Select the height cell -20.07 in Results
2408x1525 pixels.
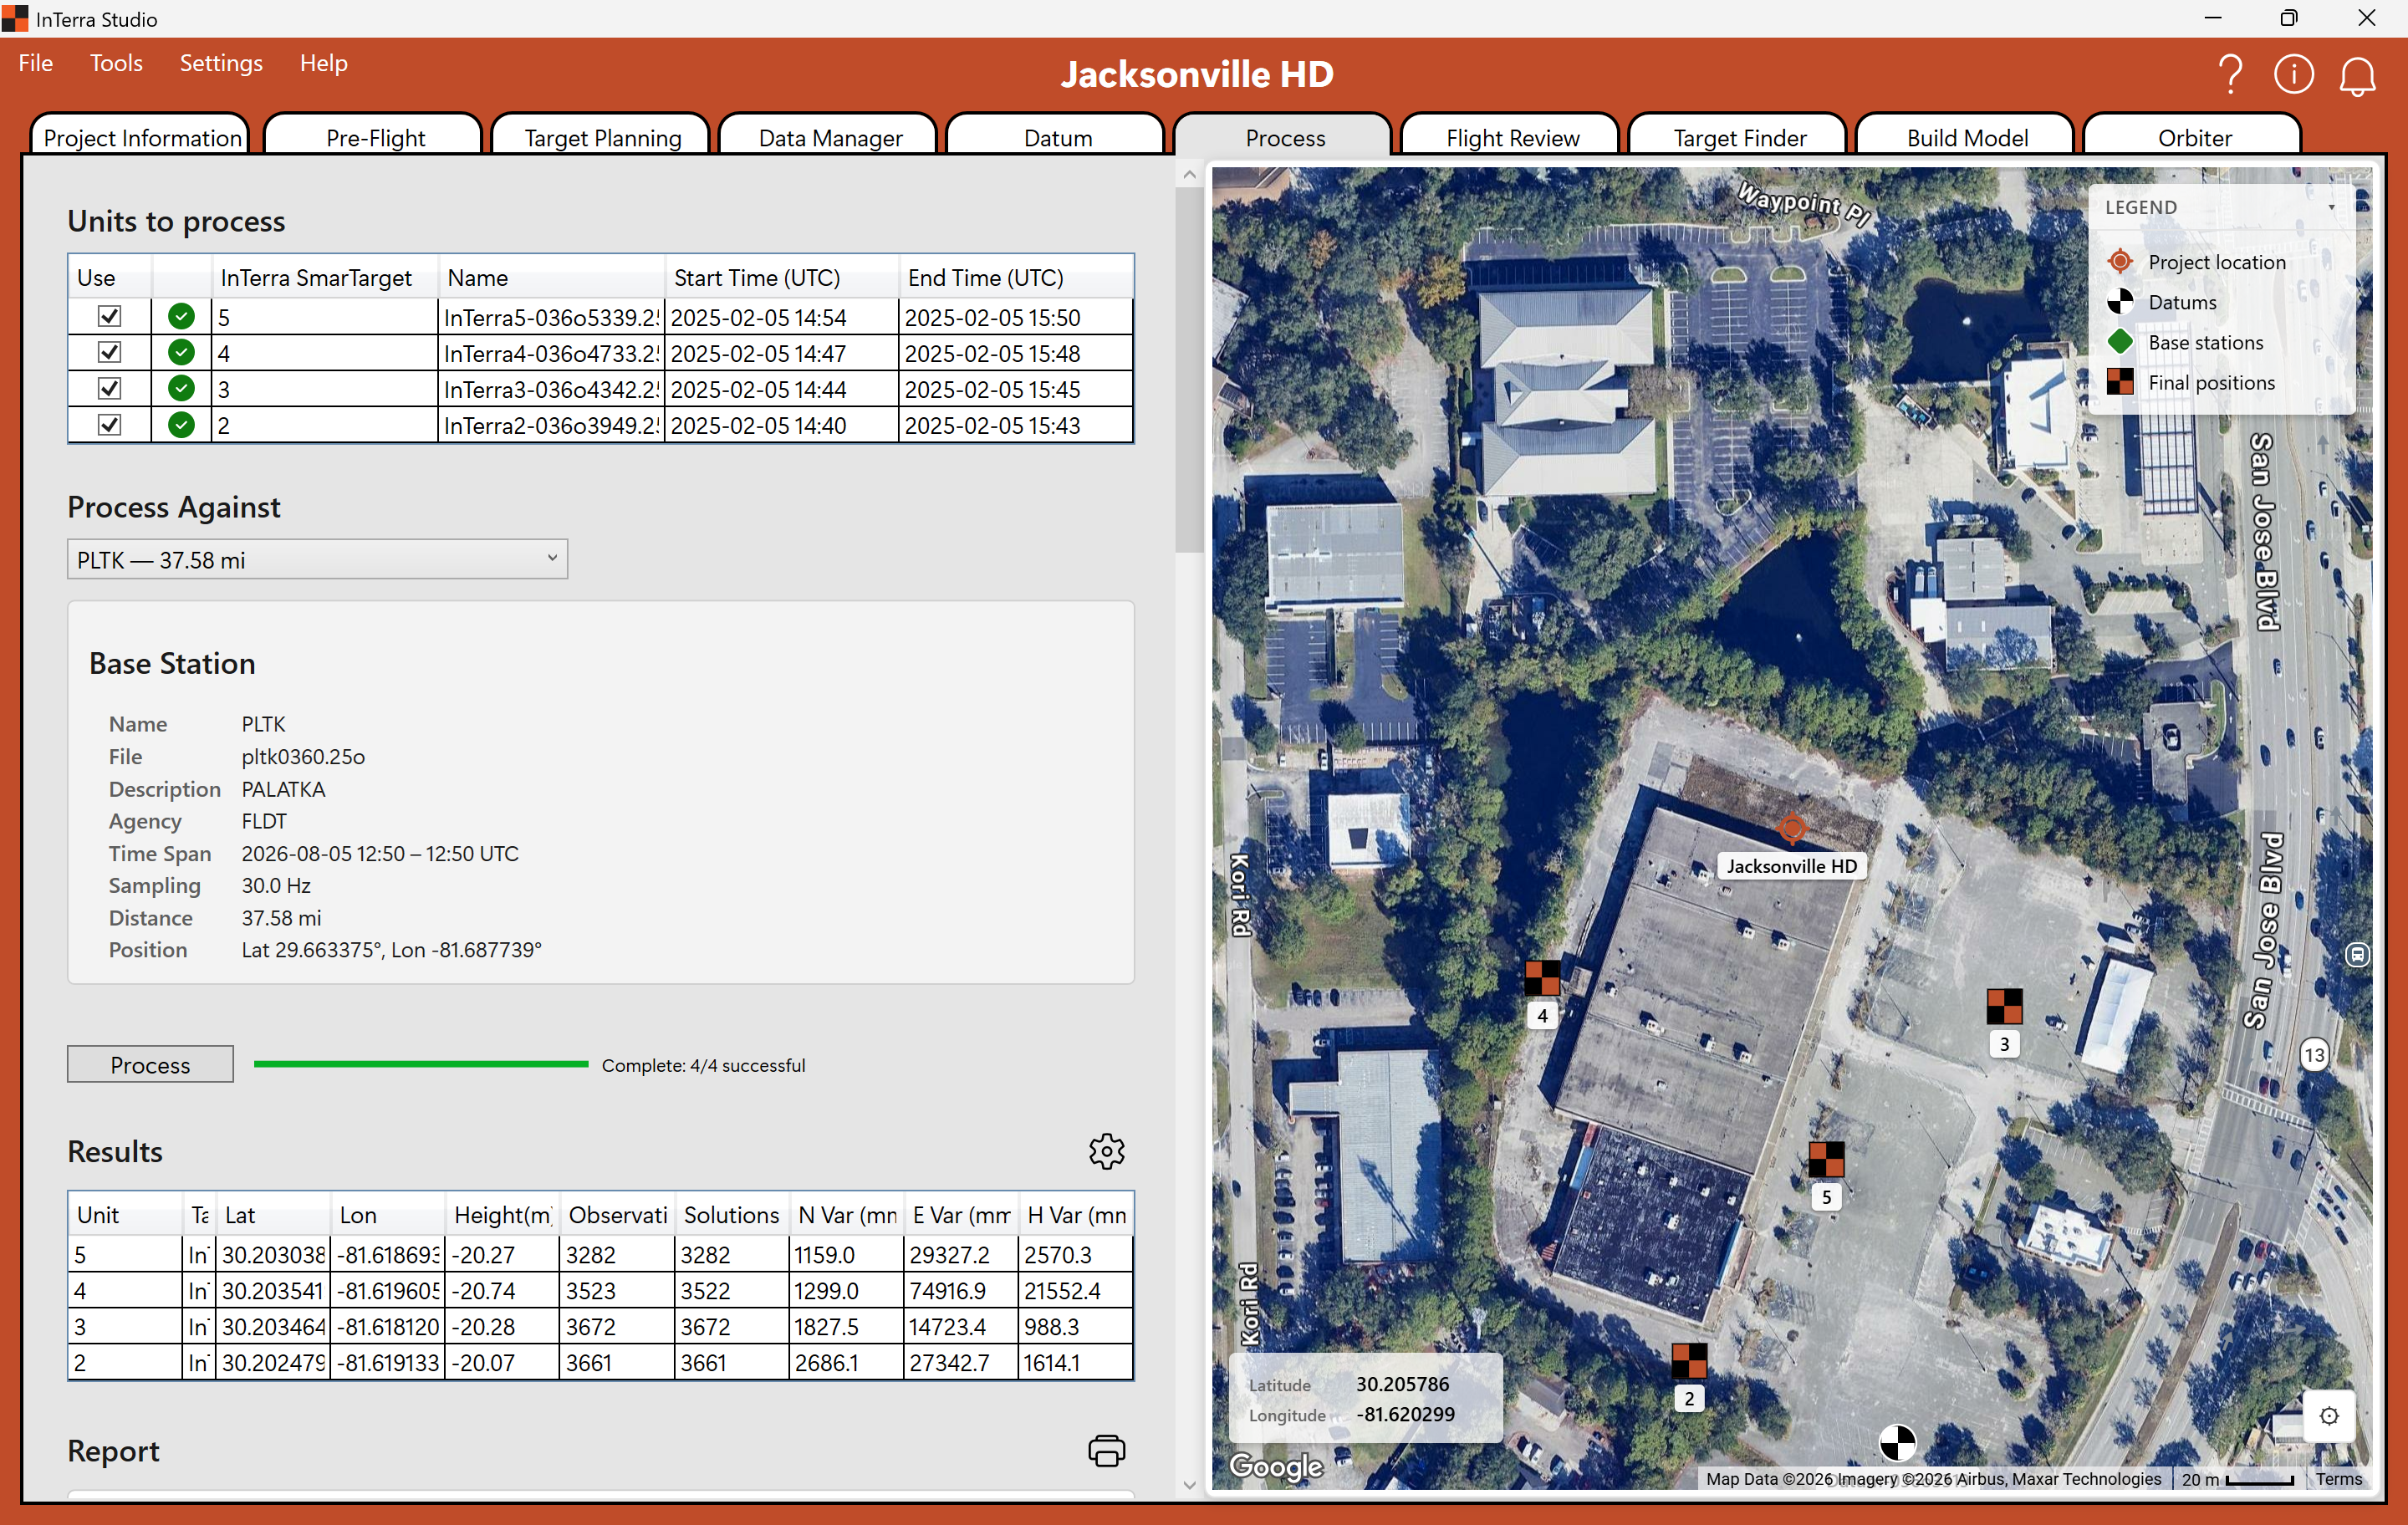pos(502,1363)
